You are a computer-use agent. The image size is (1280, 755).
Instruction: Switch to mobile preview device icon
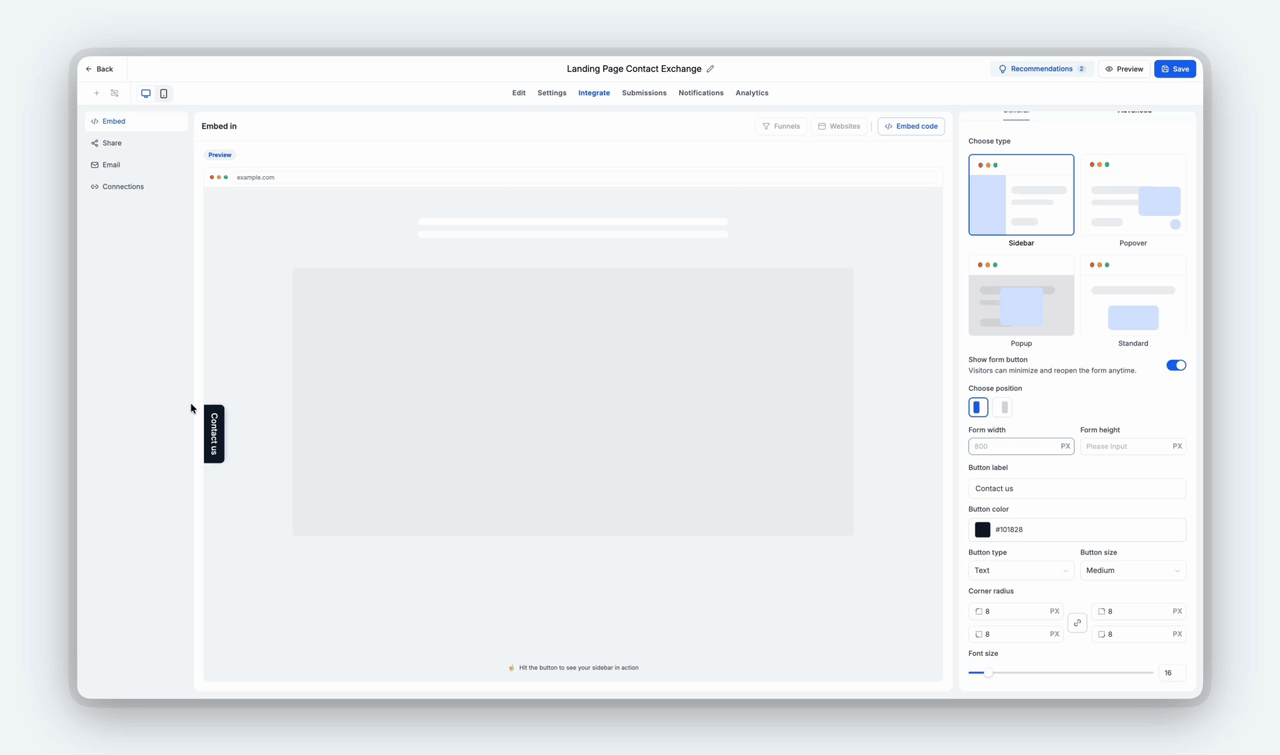point(164,94)
